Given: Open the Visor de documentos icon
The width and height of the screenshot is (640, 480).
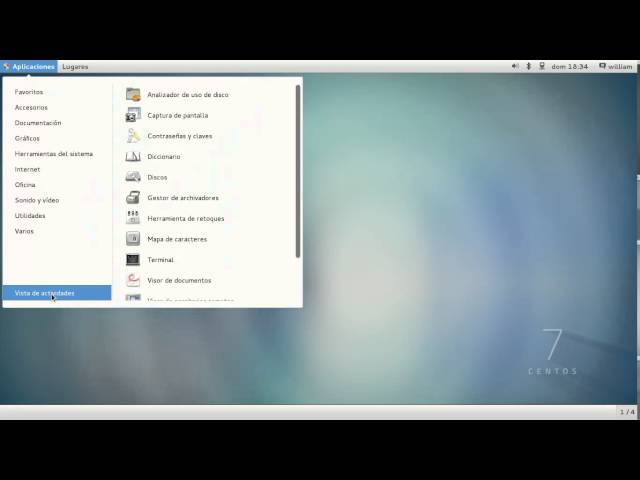Looking at the screenshot, I should [133, 280].
